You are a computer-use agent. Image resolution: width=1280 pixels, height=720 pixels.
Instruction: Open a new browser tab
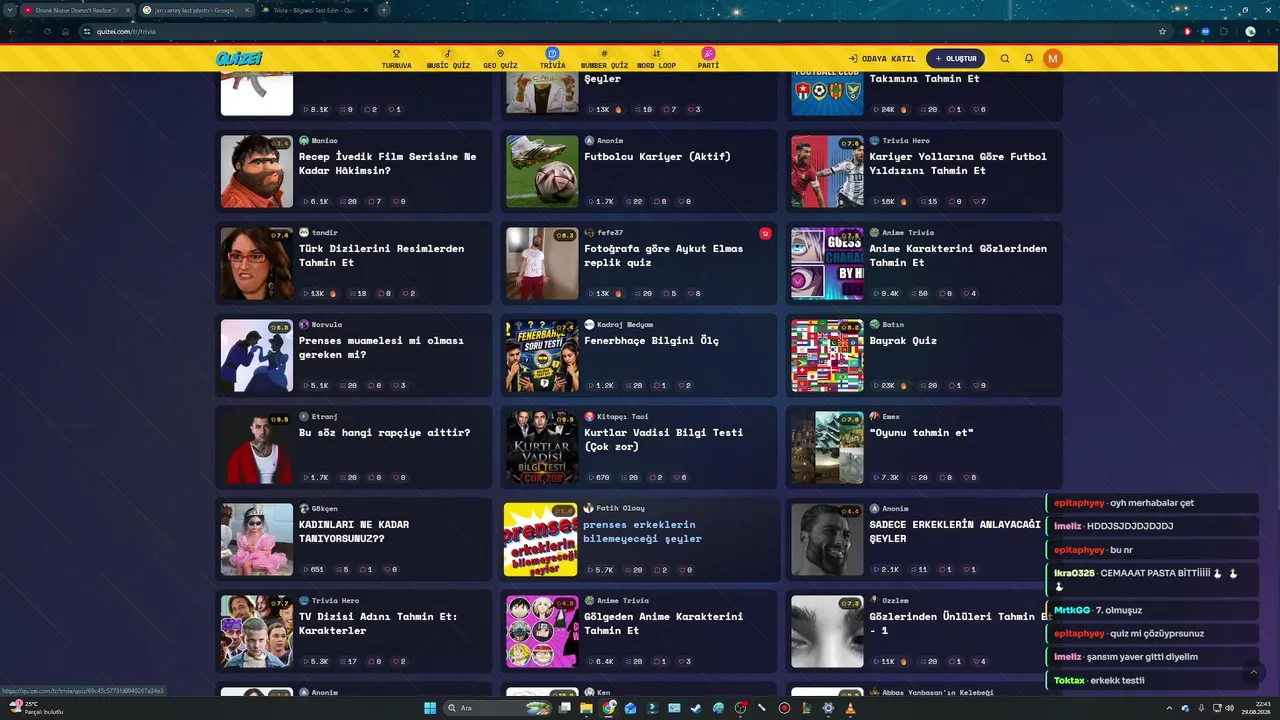click(384, 10)
